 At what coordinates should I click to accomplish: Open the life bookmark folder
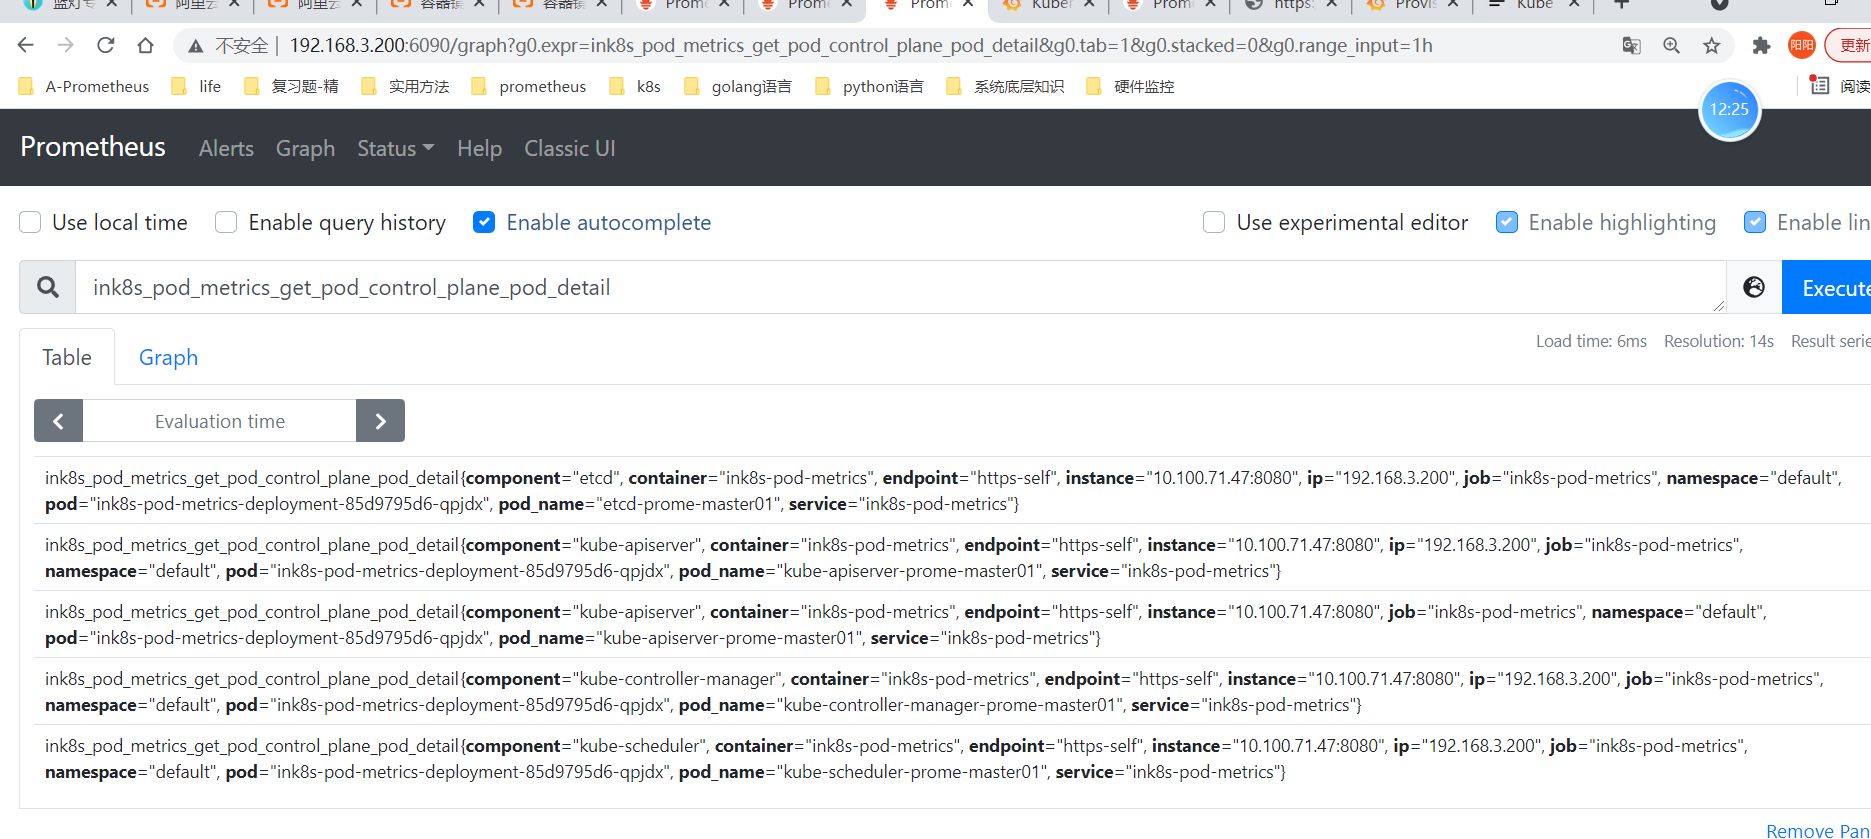(196, 87)
